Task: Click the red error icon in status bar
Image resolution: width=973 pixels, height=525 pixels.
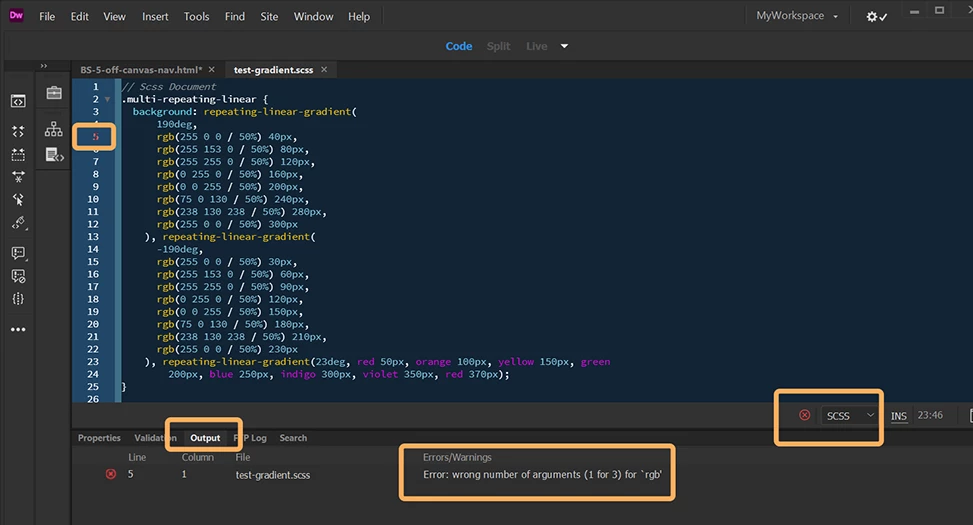Action: 804,415
